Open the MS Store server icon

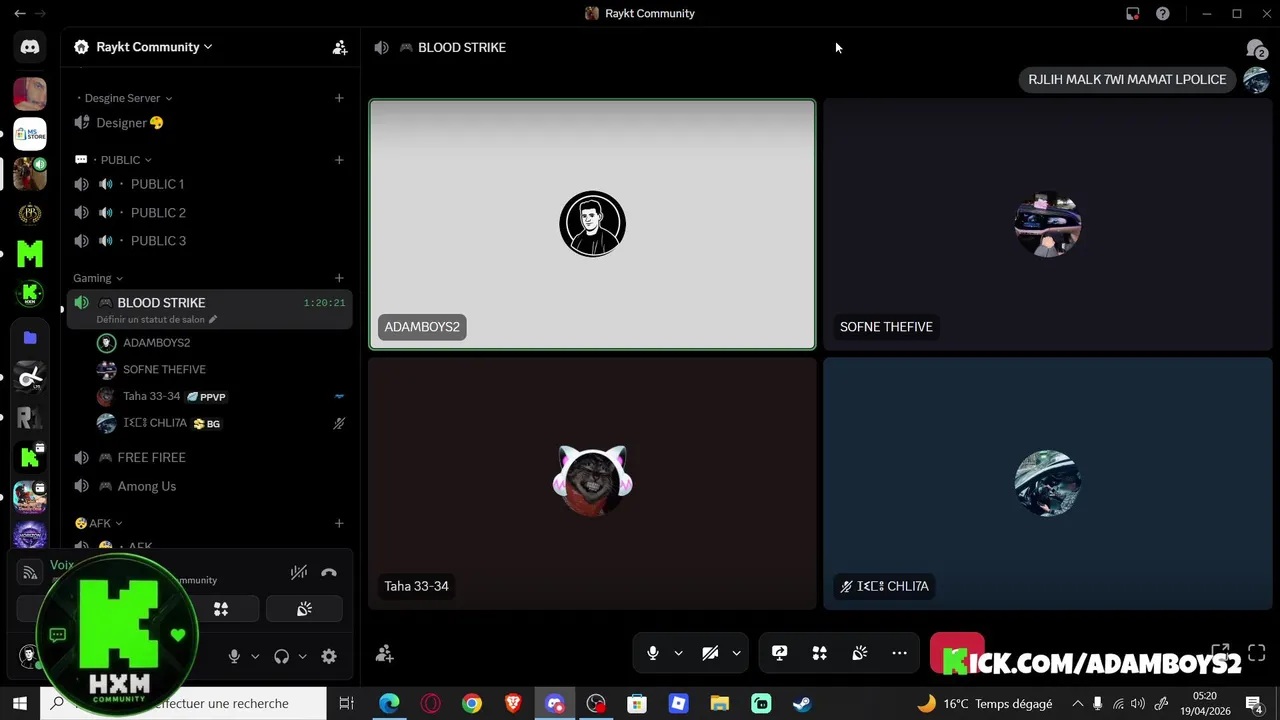[30, 134]
